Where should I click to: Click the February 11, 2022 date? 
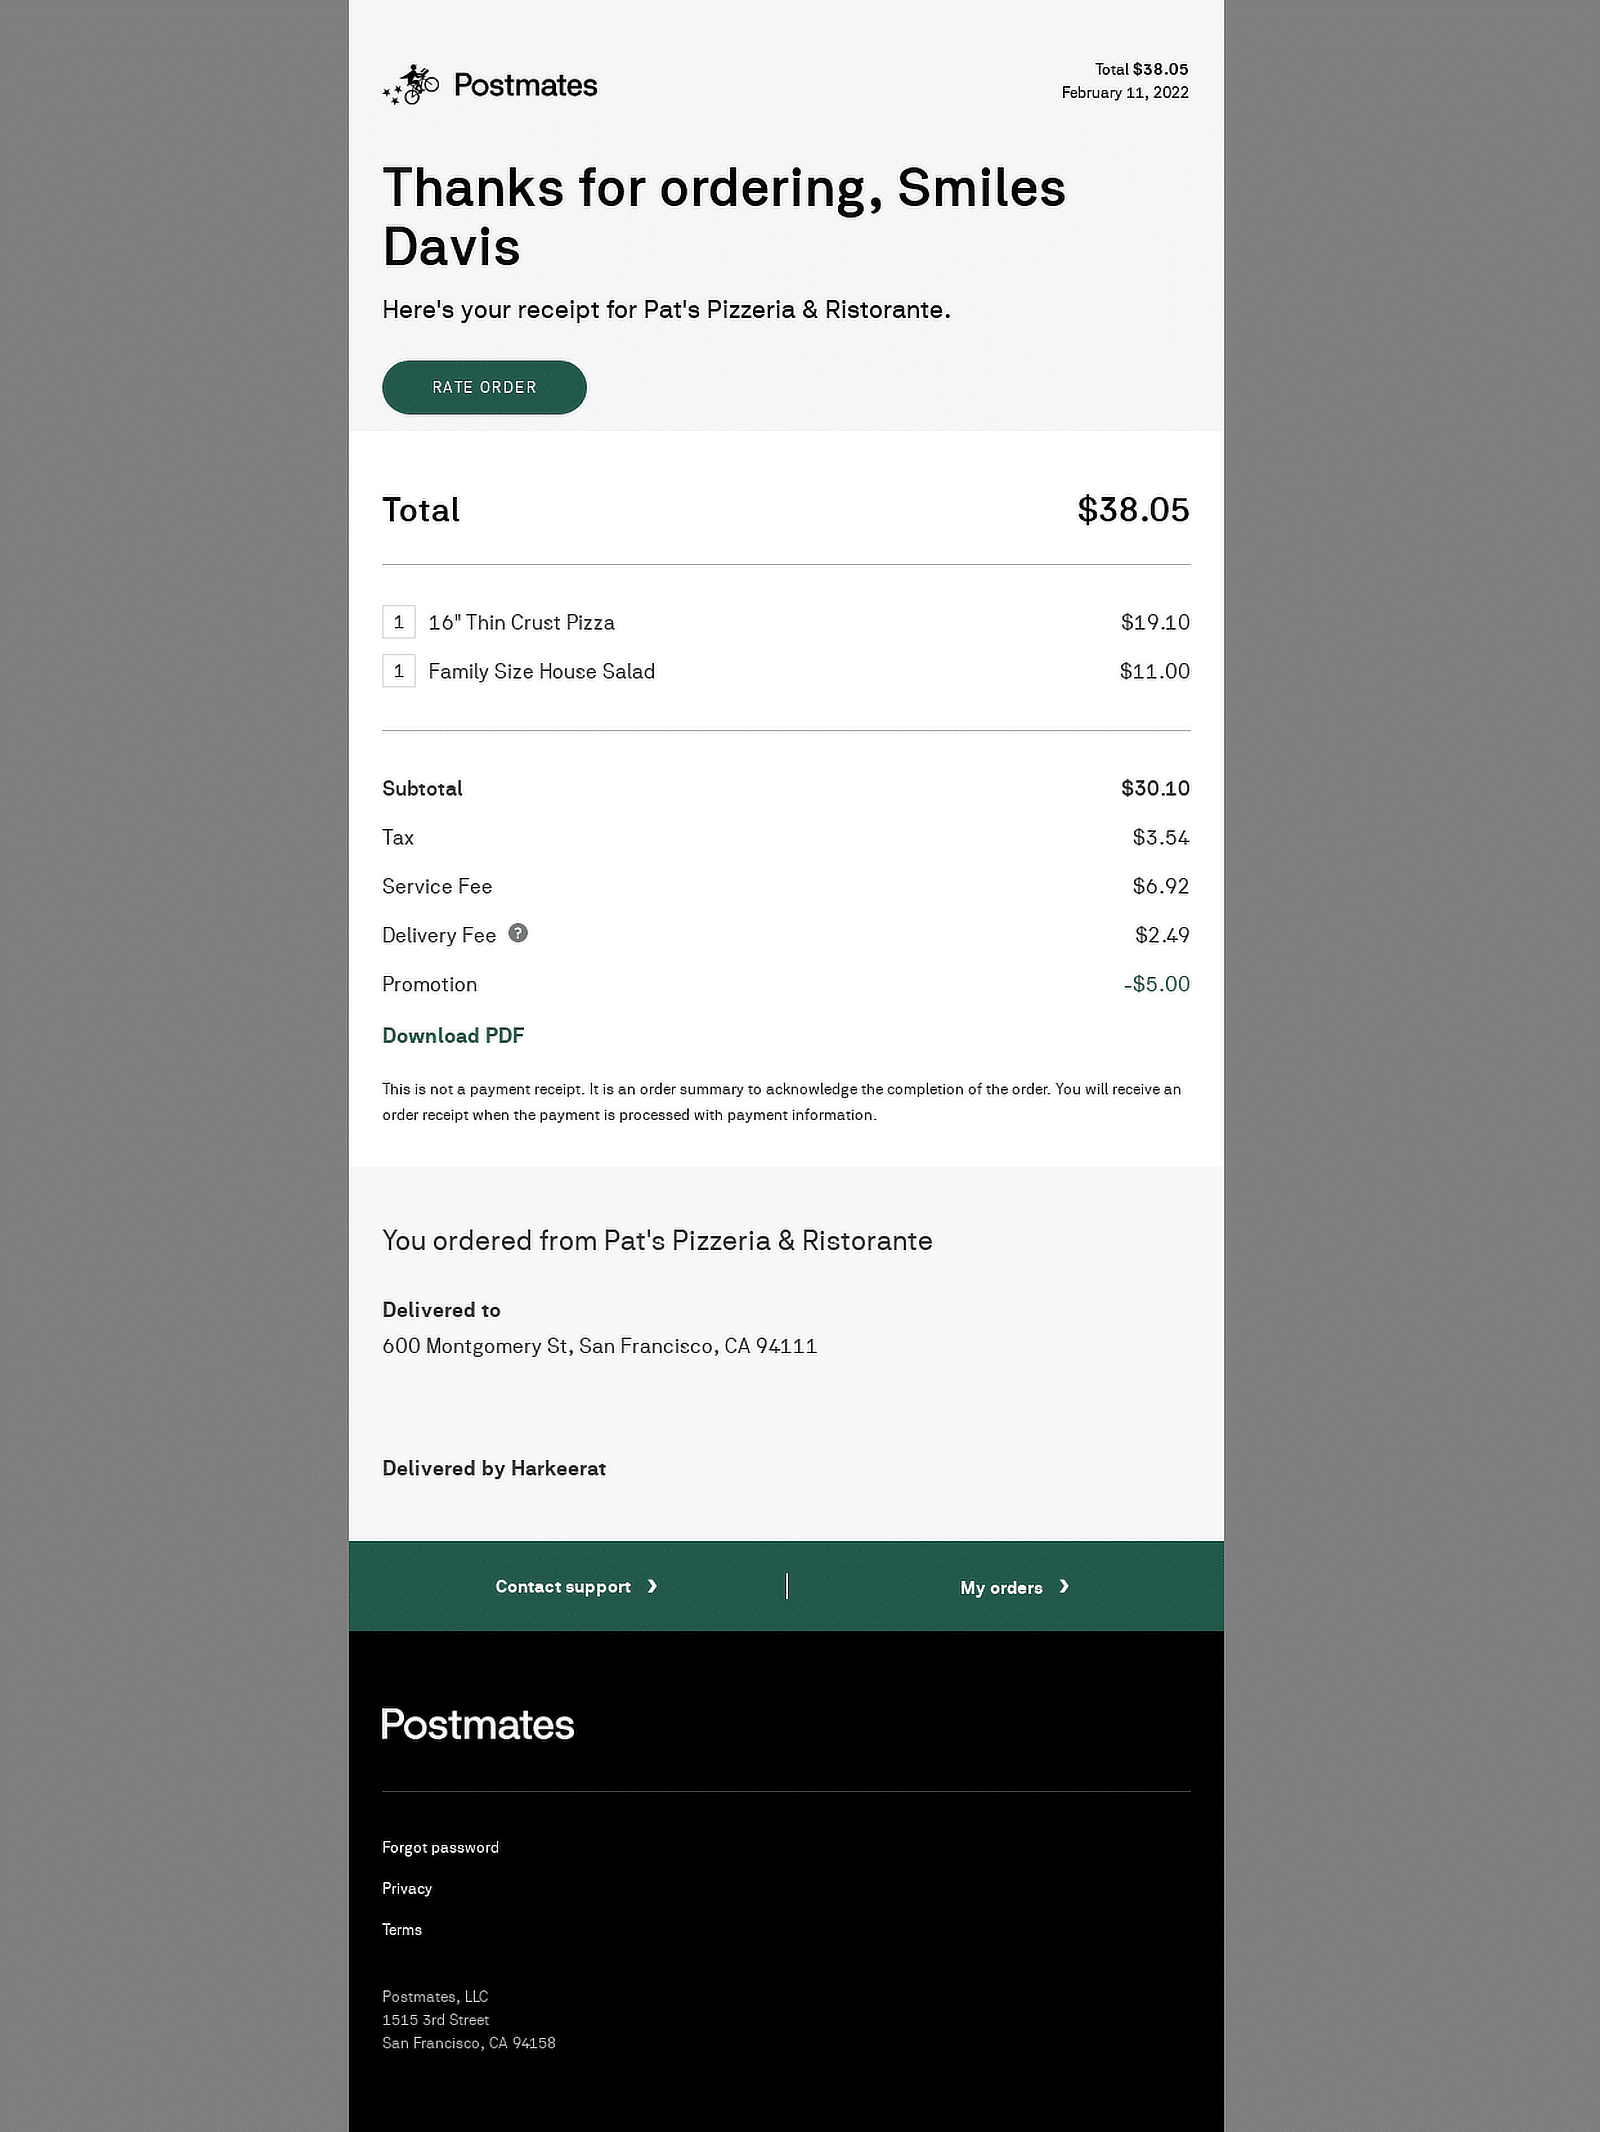(x=1123, y=92)
